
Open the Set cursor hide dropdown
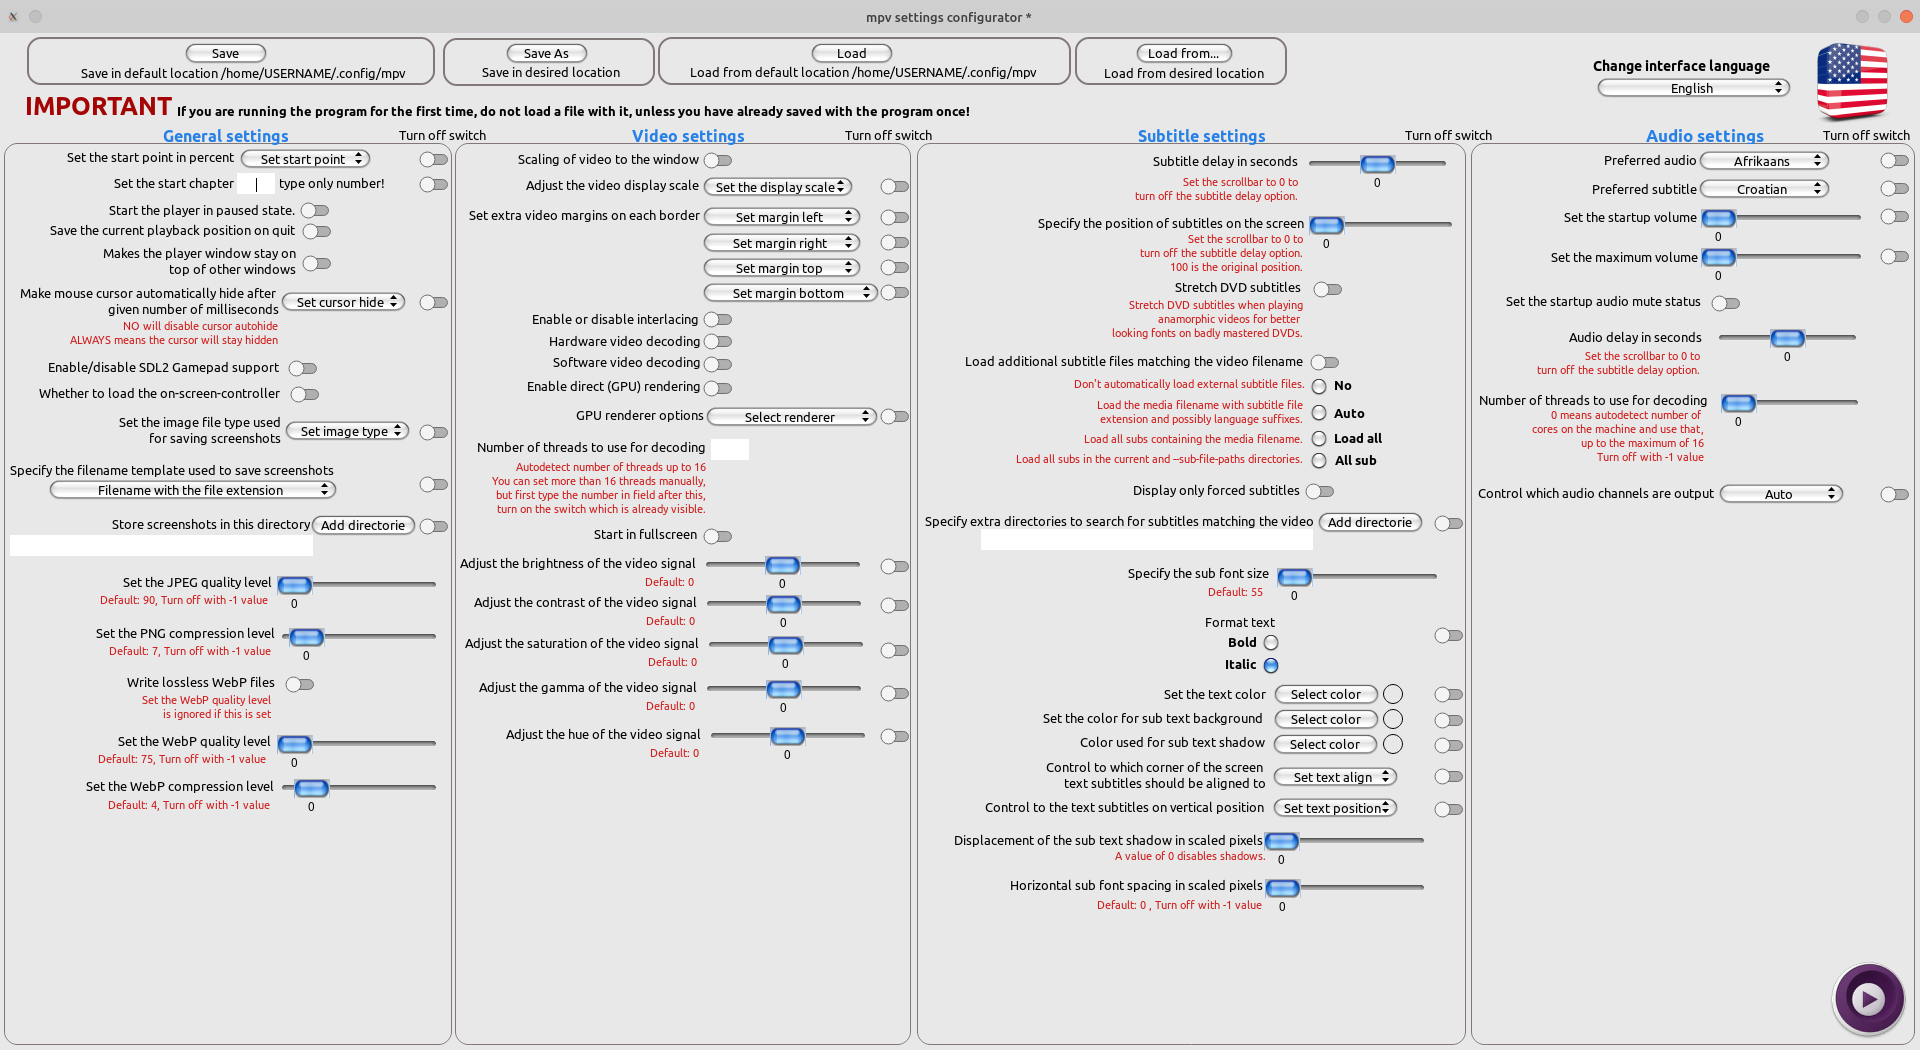343,302
